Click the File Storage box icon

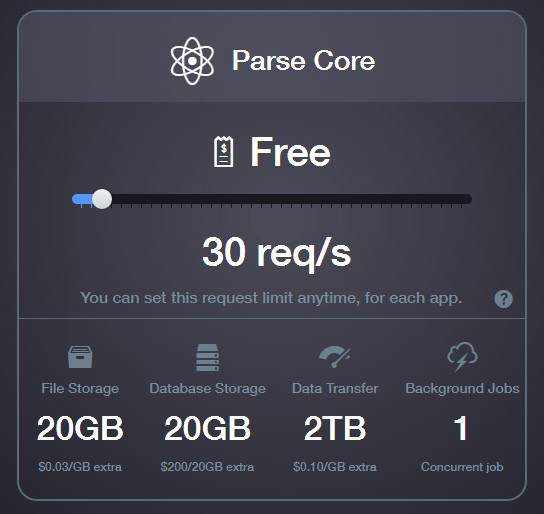80,357
